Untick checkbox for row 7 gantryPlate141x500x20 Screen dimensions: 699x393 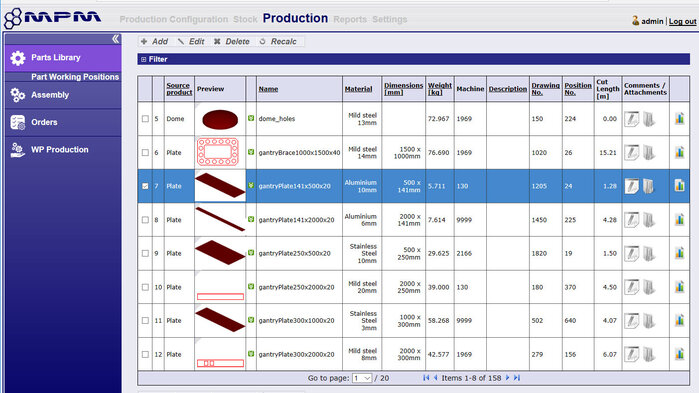click(145, 186)
